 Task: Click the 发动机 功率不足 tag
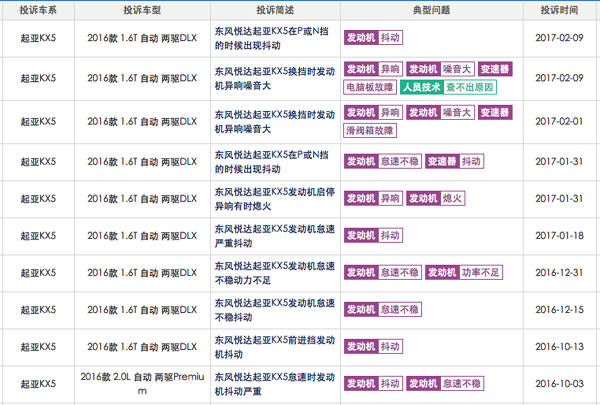point(464,273)
